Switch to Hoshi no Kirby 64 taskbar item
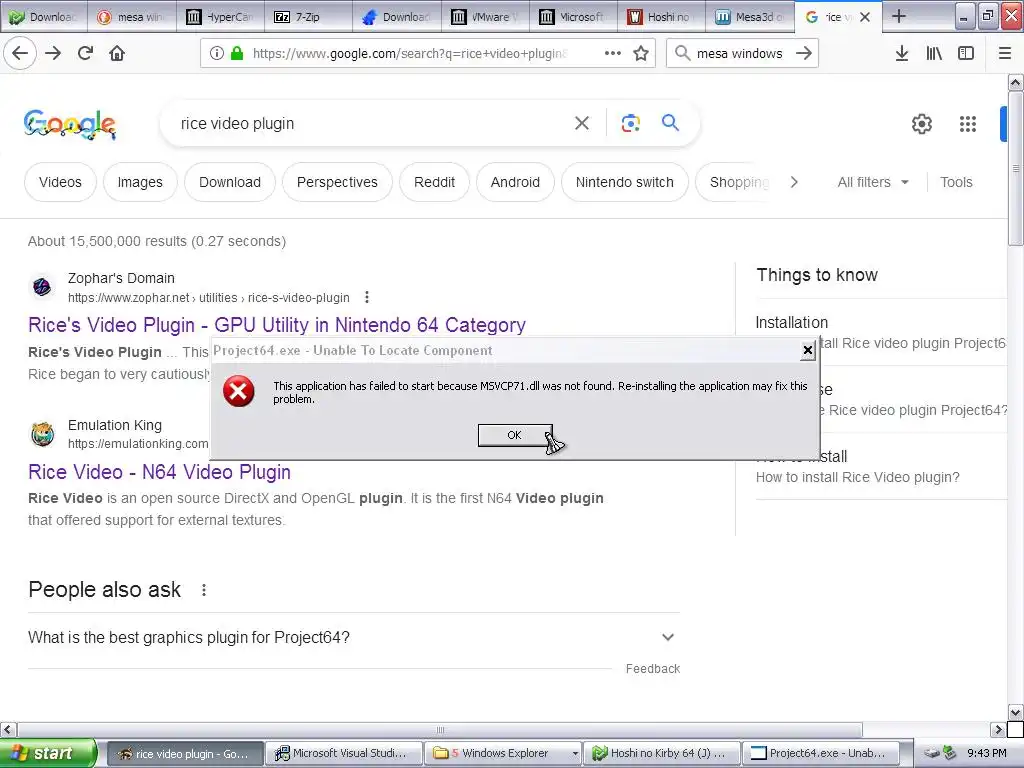Screen dimensions: 1024x768 point(662,753)
